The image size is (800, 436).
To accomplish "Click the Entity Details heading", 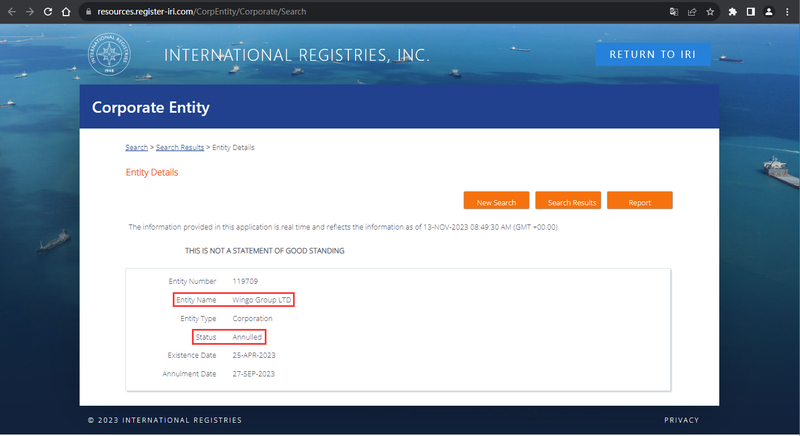I will (152, 172).
